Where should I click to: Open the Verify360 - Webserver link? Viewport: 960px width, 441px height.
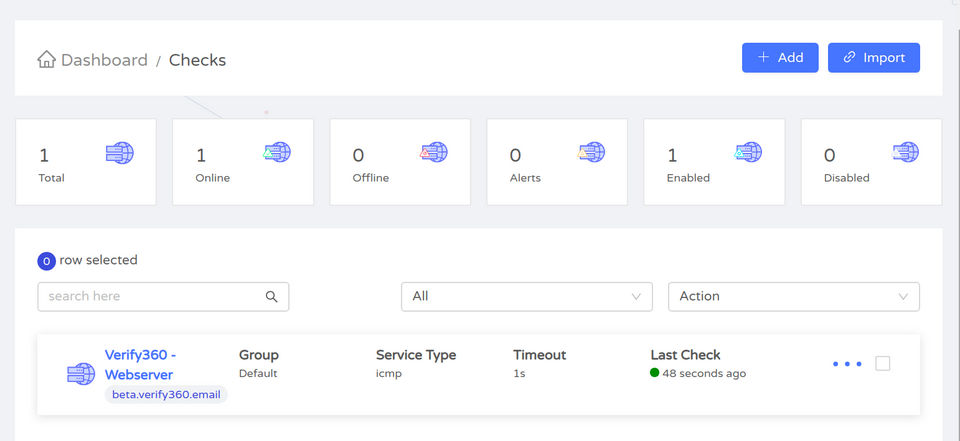(x=140, y=365)
